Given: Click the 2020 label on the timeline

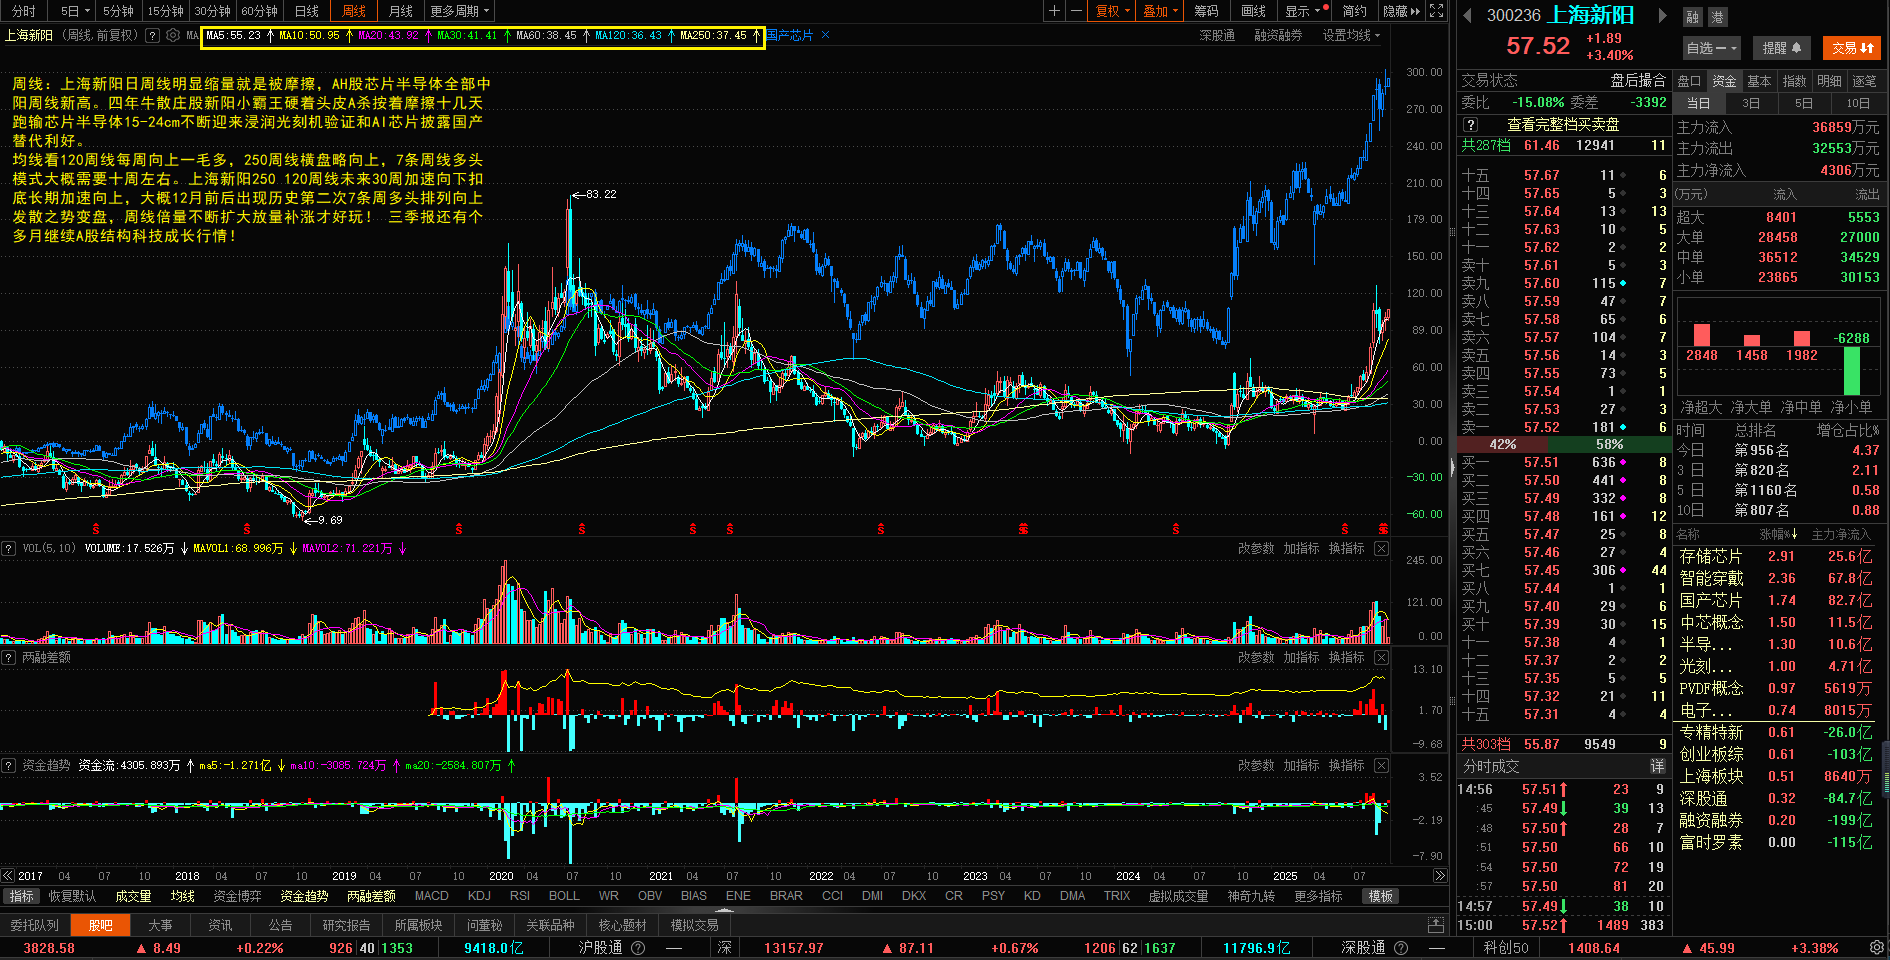Looking at the screenshot, I should pos(501,876).
